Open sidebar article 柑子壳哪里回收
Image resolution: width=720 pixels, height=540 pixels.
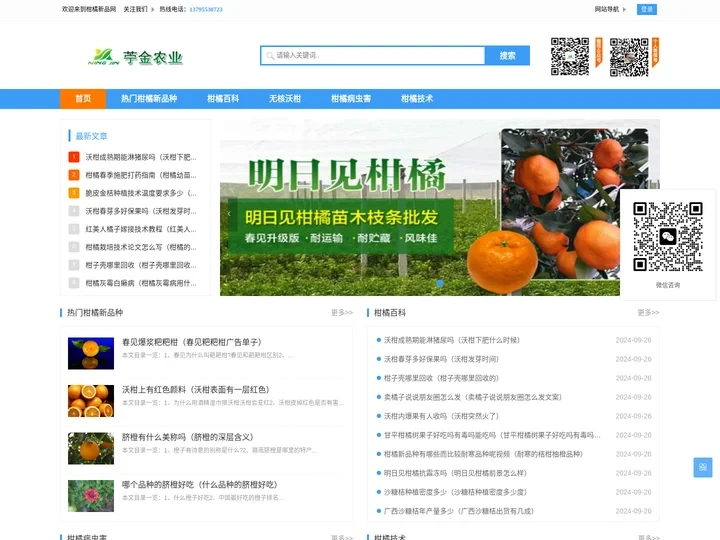click(141, 265)
